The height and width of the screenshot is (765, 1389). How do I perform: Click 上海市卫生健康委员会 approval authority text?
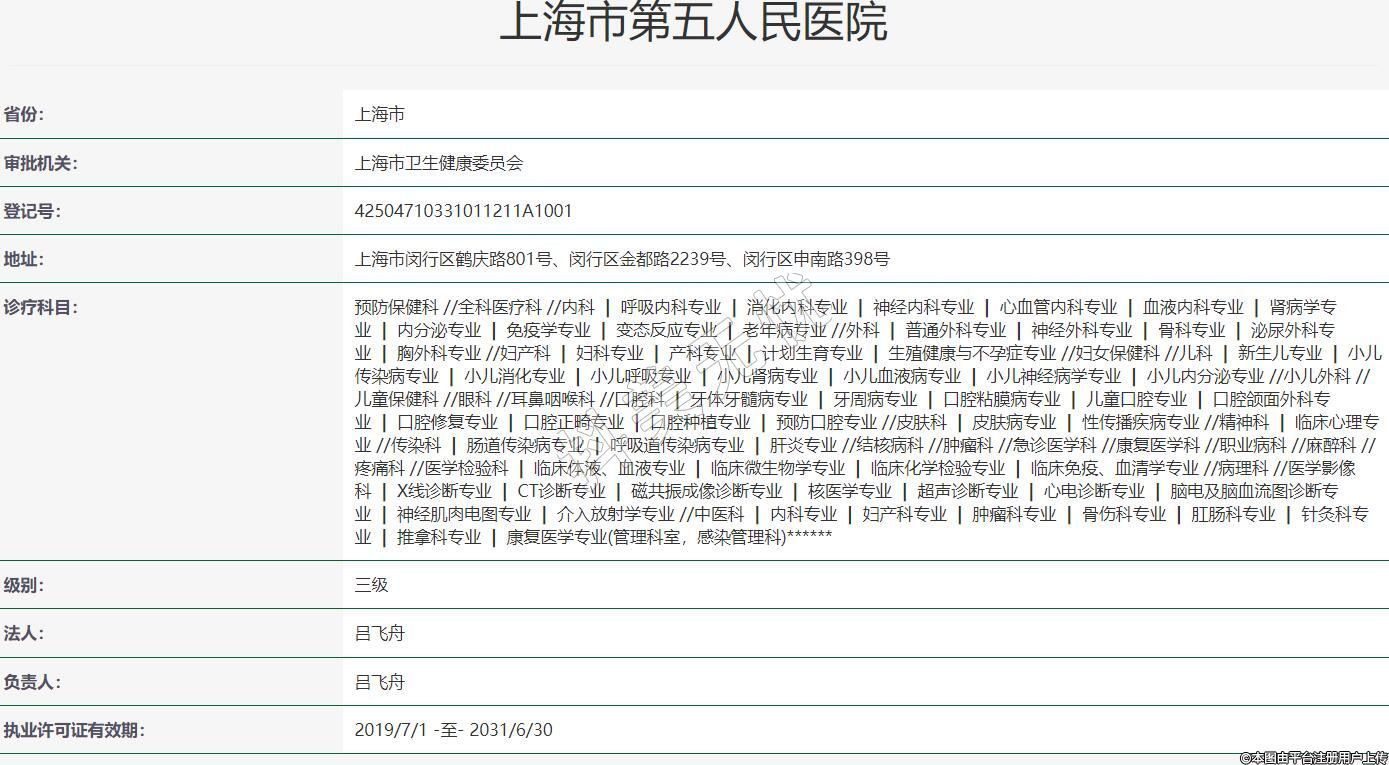[439, 163]
